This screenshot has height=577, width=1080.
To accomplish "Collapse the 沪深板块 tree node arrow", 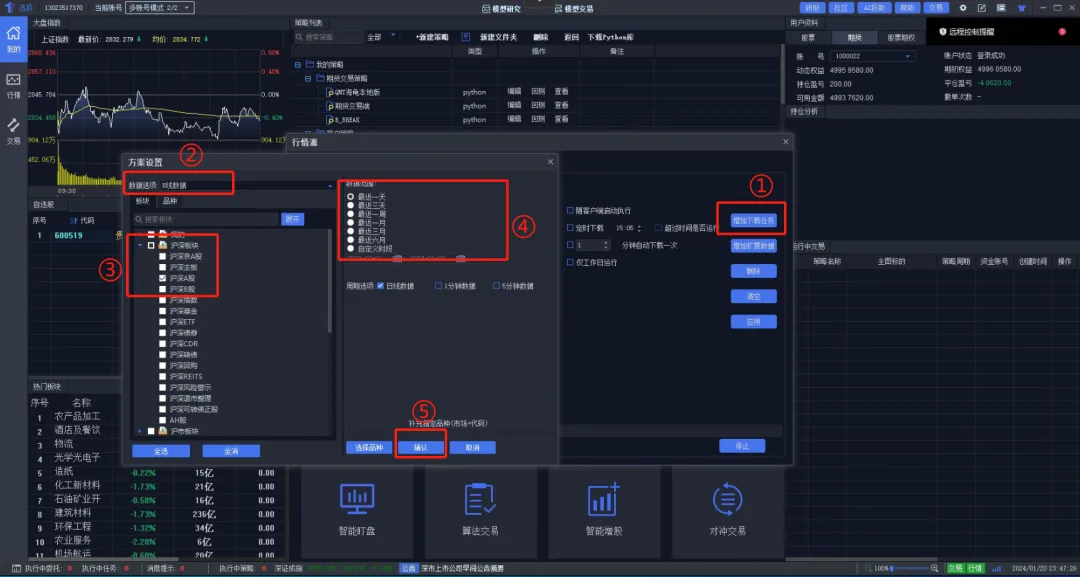I will click(140, 245).
